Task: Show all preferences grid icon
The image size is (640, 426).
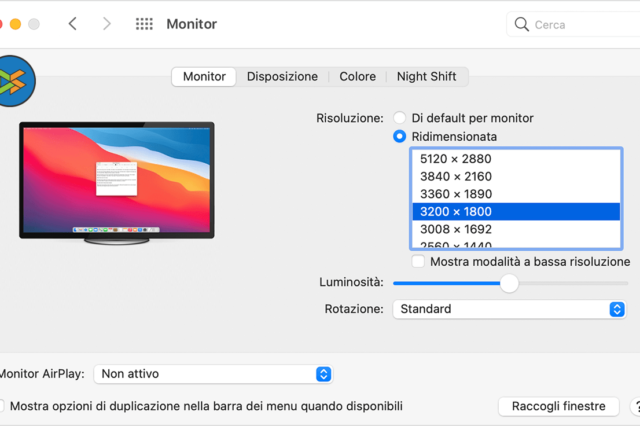Action: 144,24
